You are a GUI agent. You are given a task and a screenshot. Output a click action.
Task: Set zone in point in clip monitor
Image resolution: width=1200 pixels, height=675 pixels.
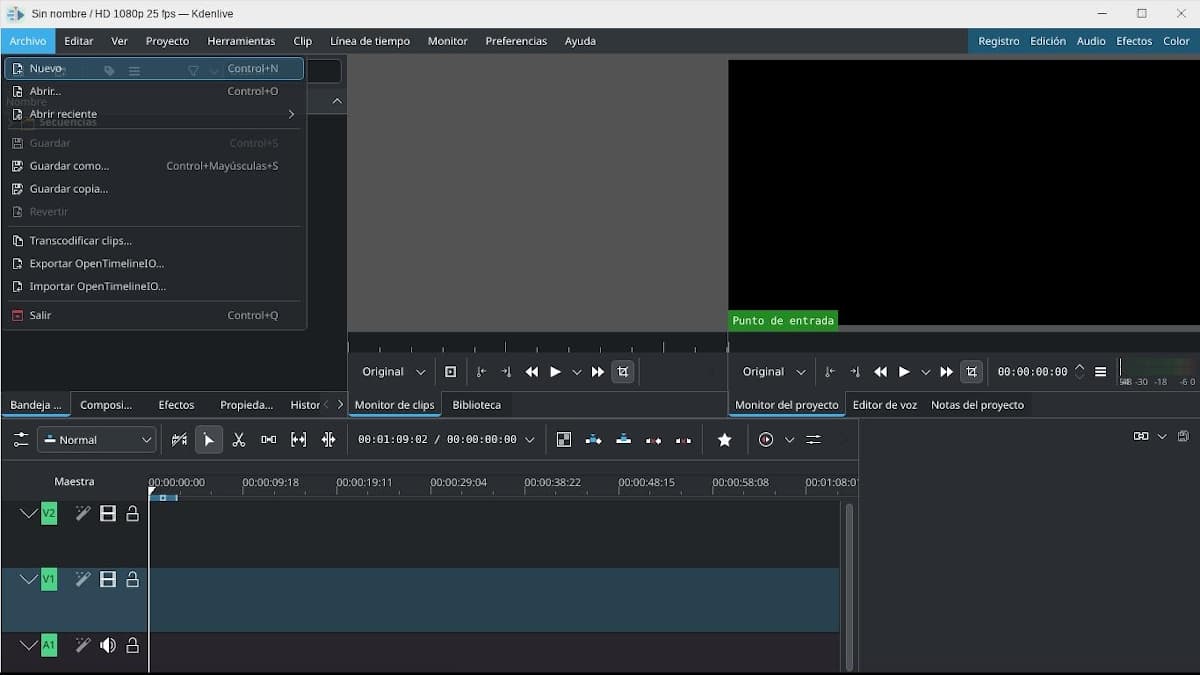[481, 372]
